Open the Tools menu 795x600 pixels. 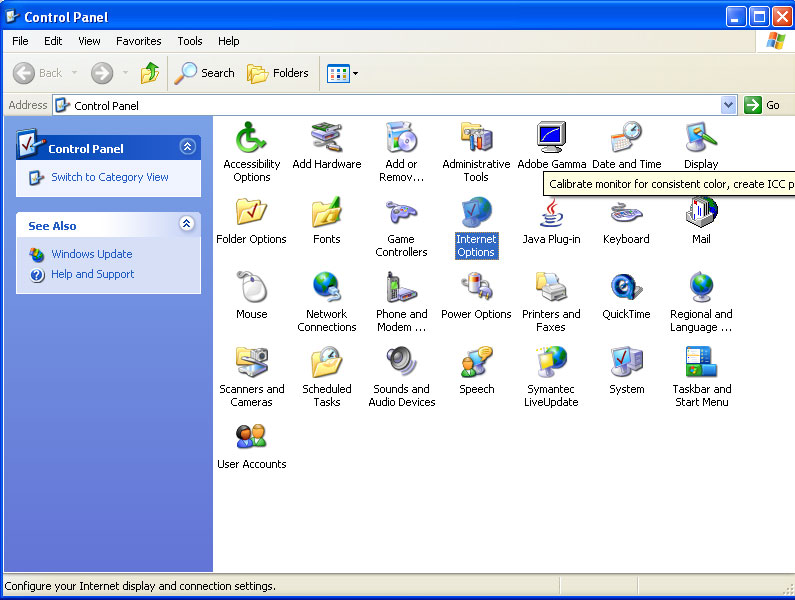click(x=190, y=41)
